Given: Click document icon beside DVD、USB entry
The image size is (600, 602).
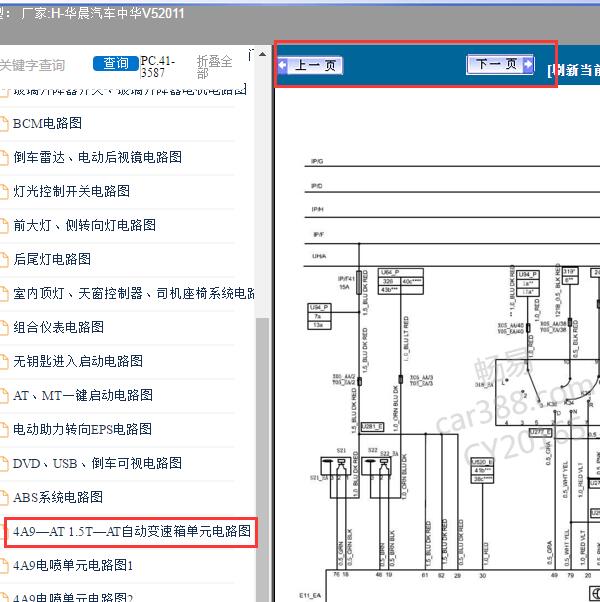Looking at the screenshot, I should 4,464.
